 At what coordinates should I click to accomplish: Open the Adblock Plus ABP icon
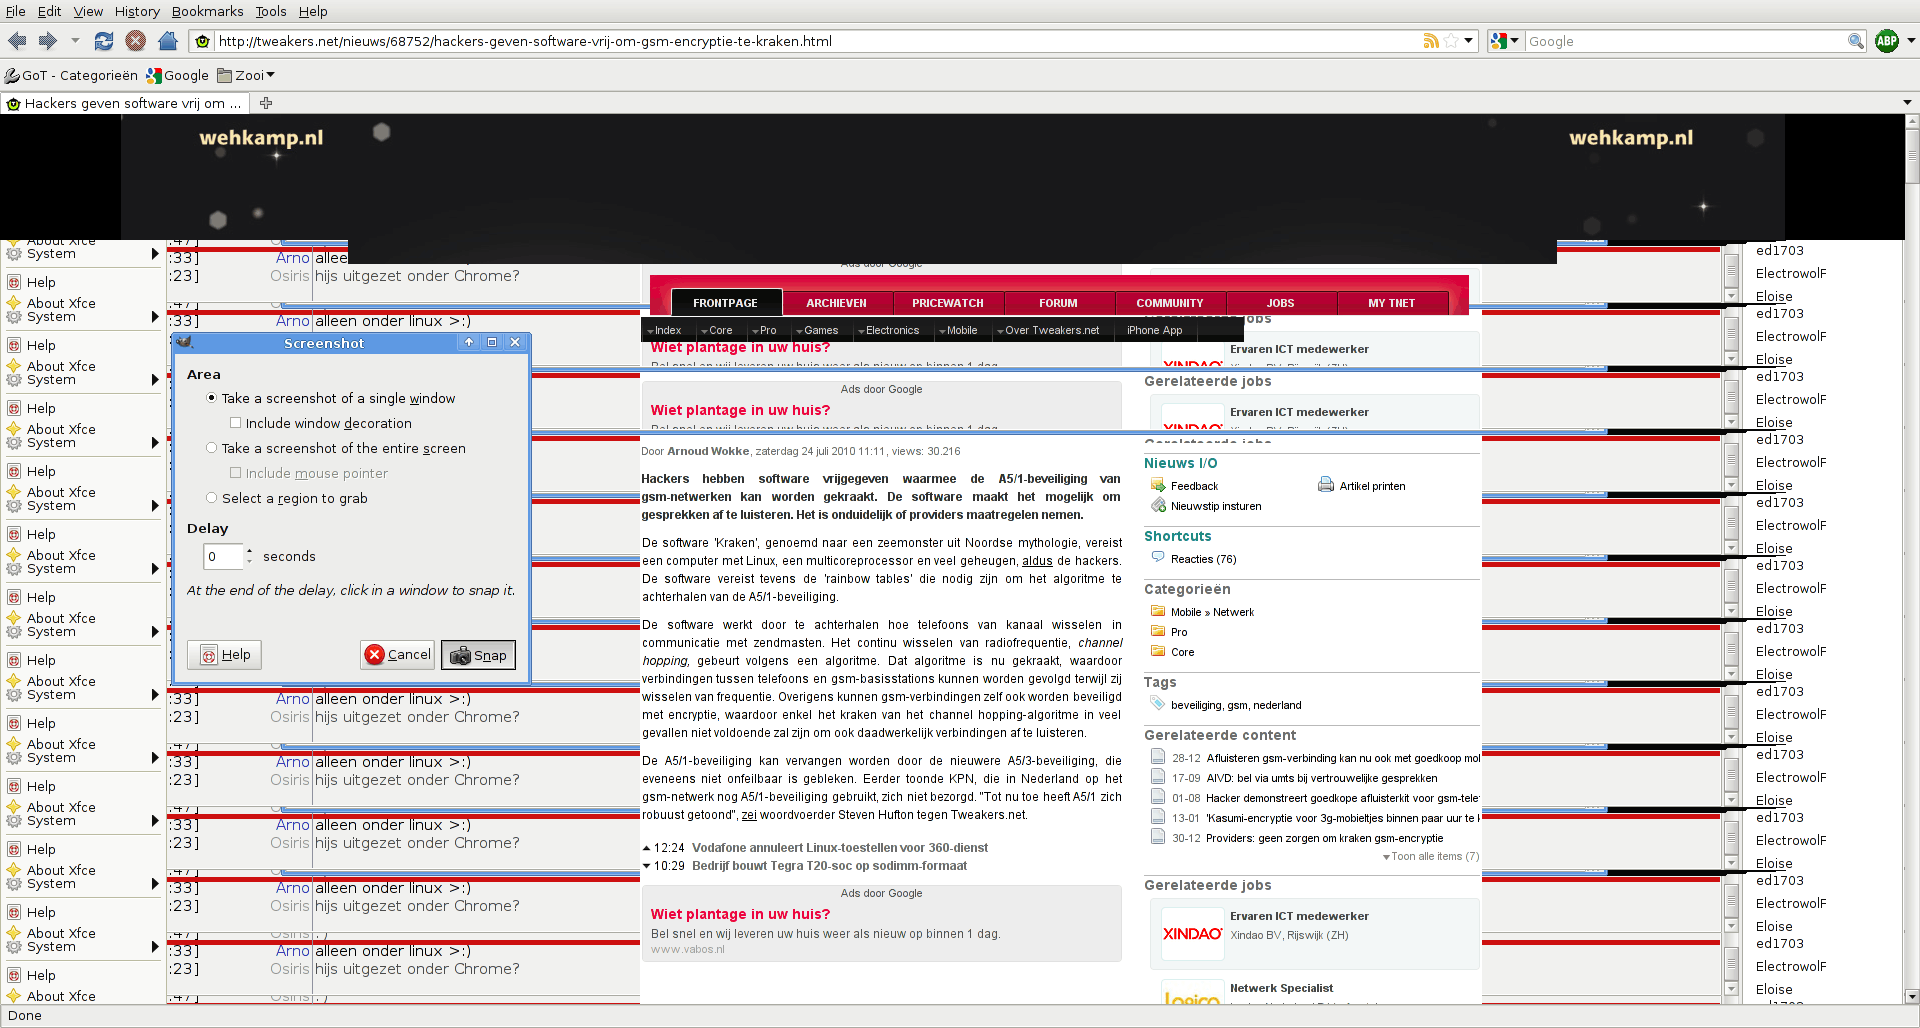click(x=1887, y=41)
